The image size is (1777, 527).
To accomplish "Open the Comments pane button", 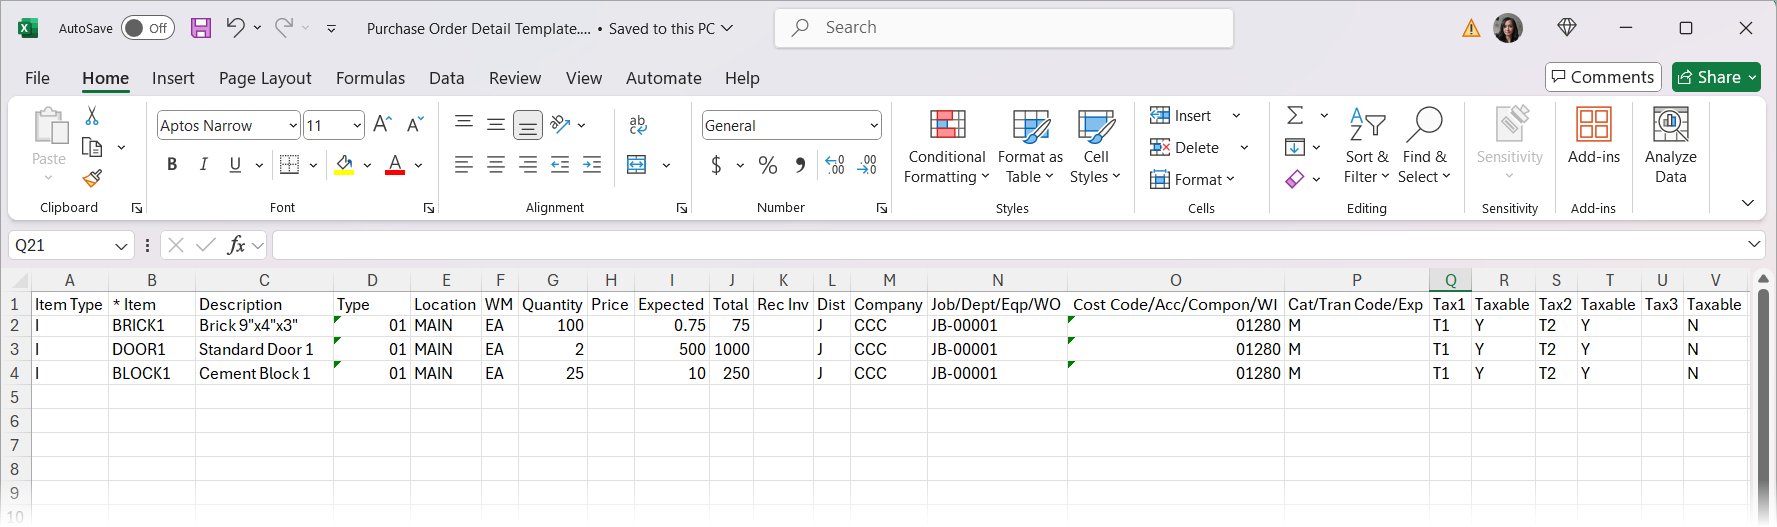I will [1602, 77].
